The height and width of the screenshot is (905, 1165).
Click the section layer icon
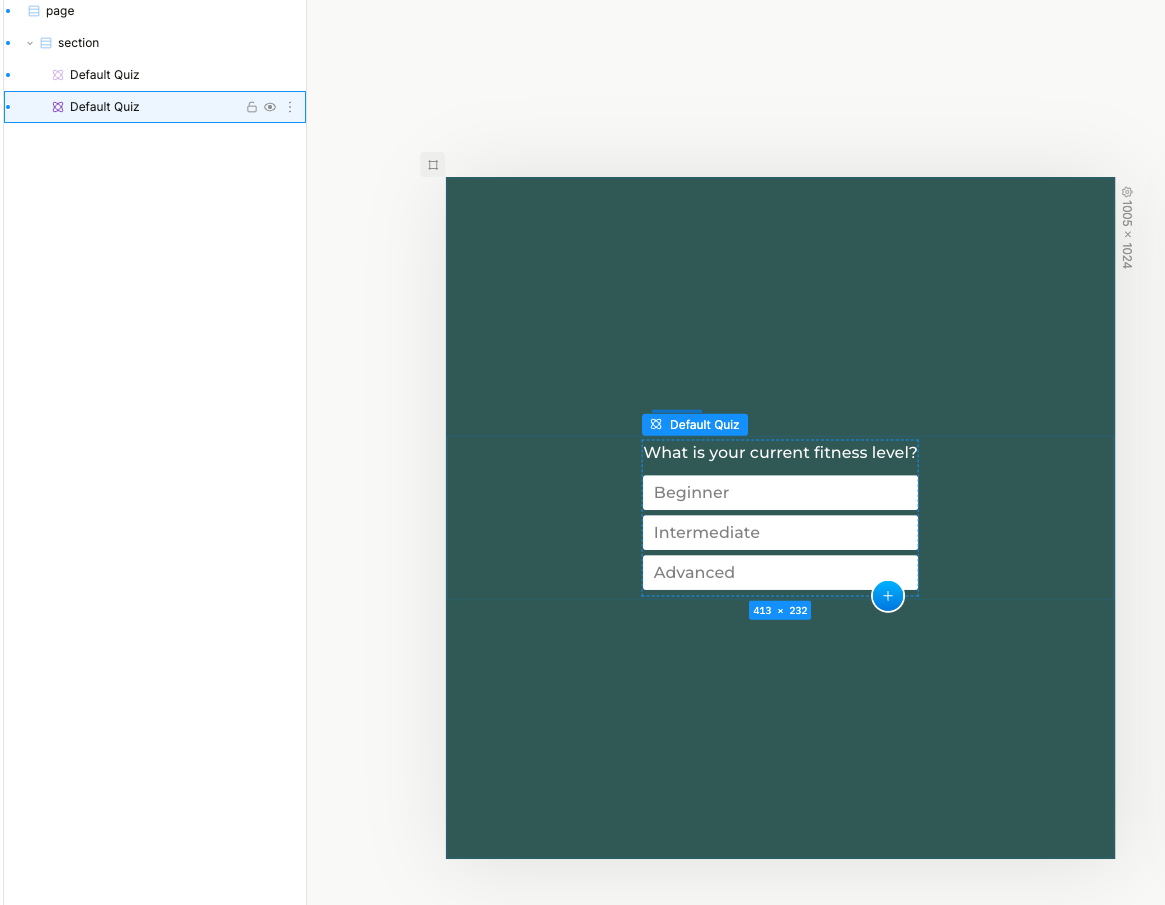(x=46, y=43)
